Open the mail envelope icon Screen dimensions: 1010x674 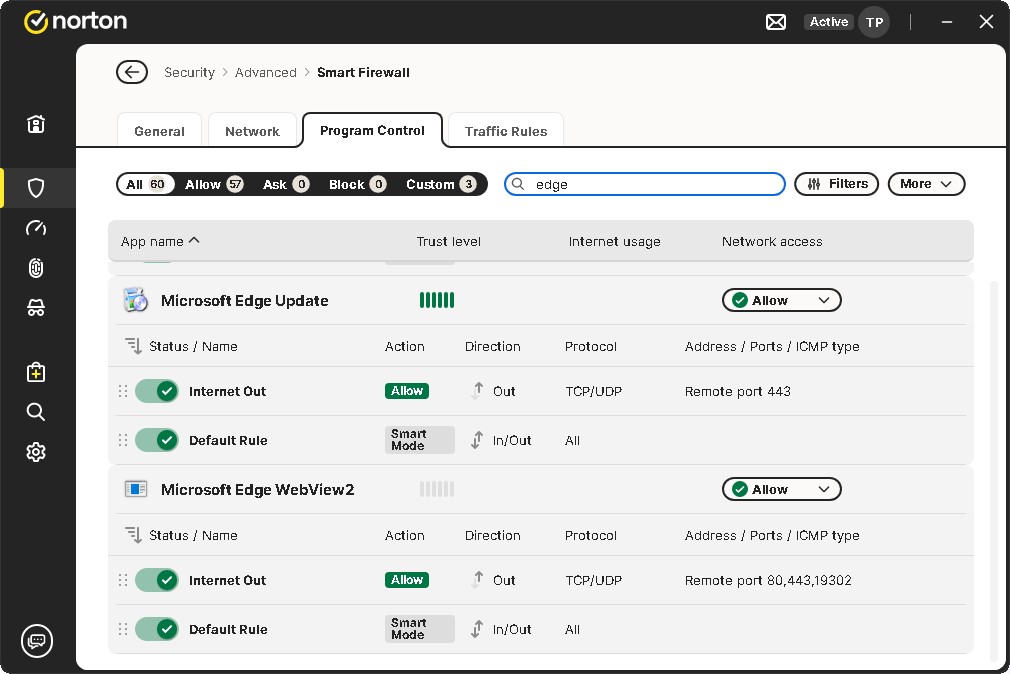(x=776, y=22)
